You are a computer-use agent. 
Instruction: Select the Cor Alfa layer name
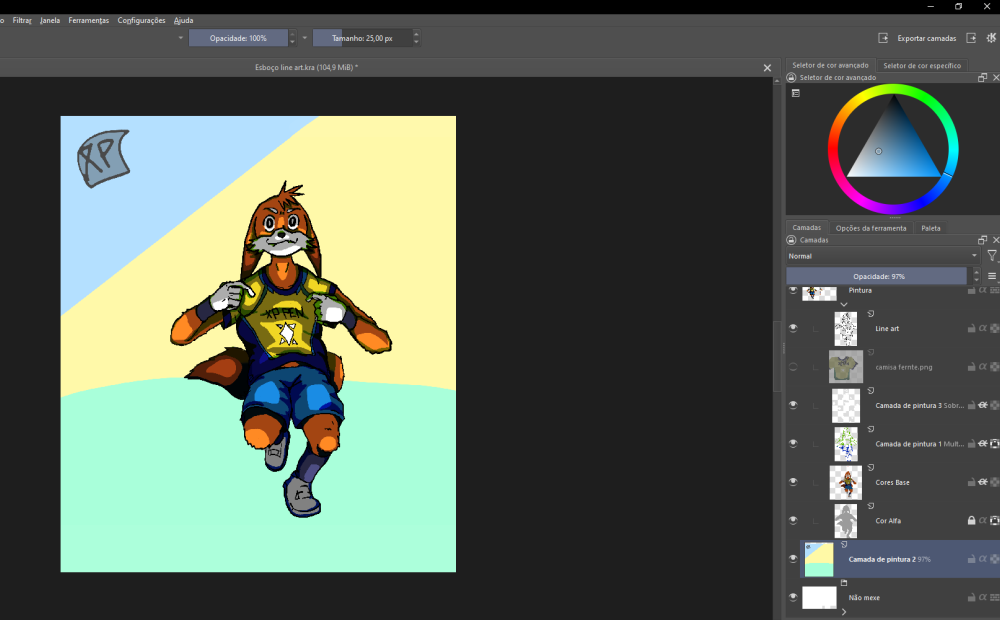pyautogui.click(x=888, y=520)
